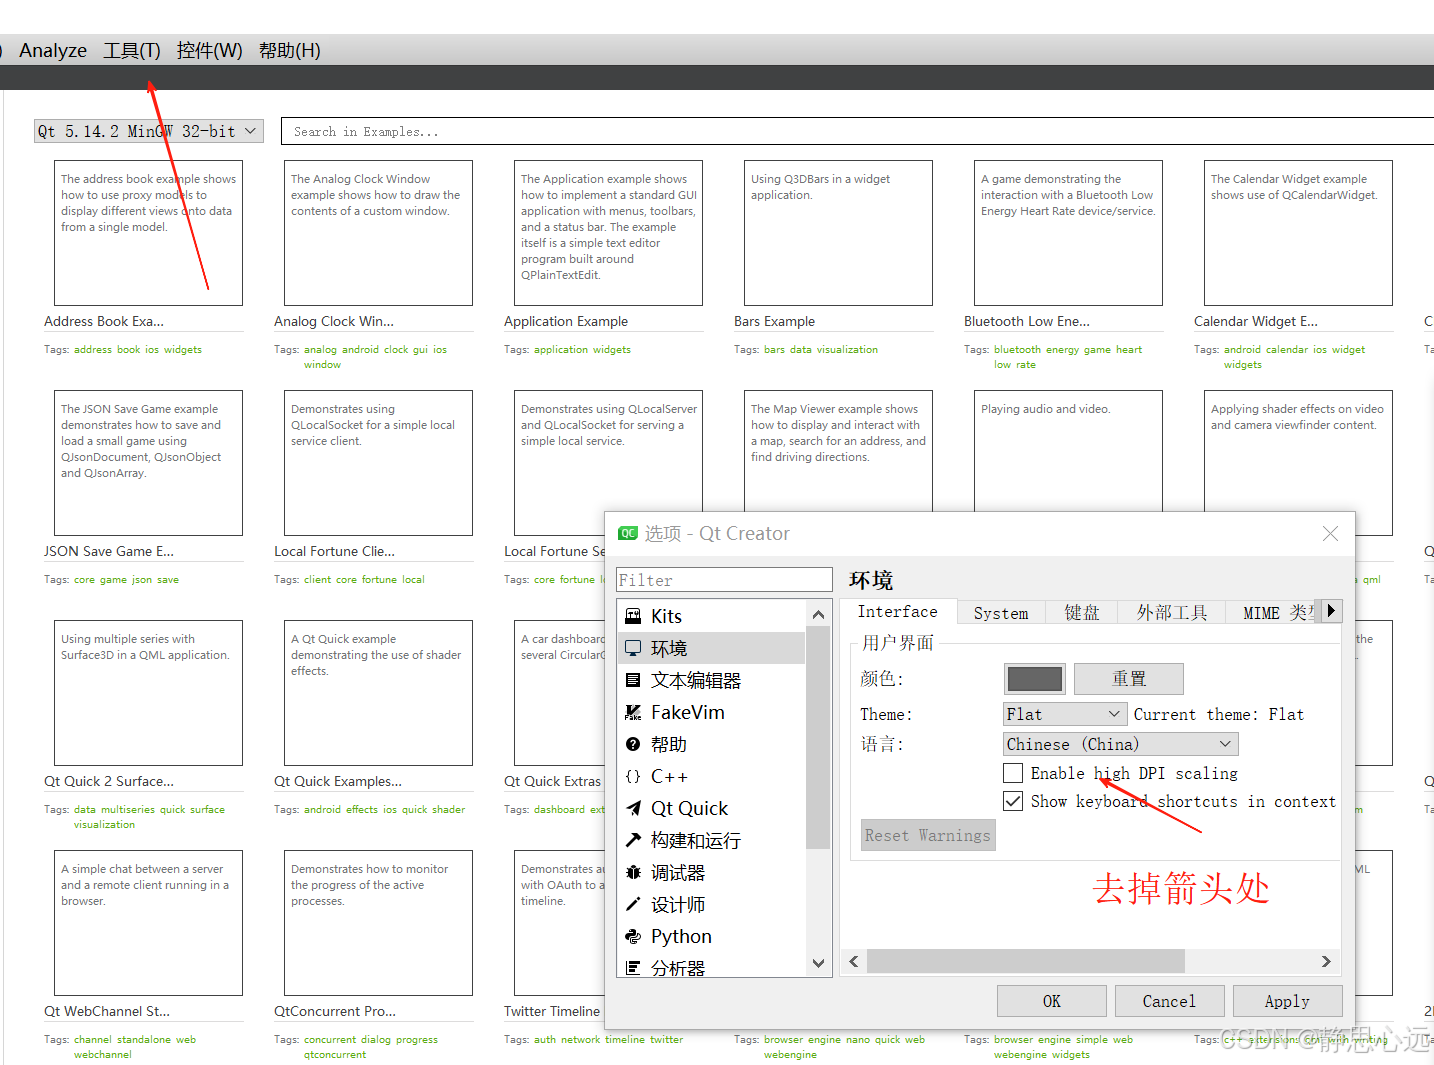This screenshot has width=1434, height=1065.
Task: Click the Qt Creator logo in dialog title
Action: point(628,533)
